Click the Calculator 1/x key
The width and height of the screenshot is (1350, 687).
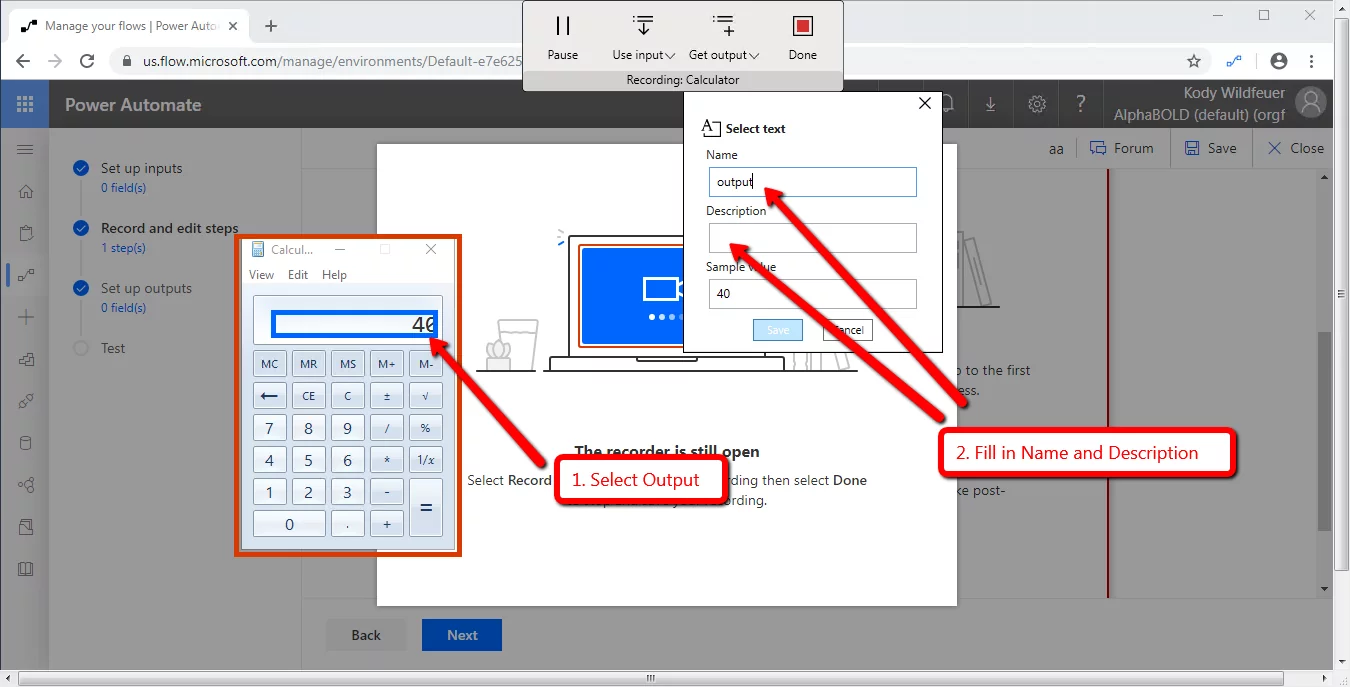pos(426,460)
